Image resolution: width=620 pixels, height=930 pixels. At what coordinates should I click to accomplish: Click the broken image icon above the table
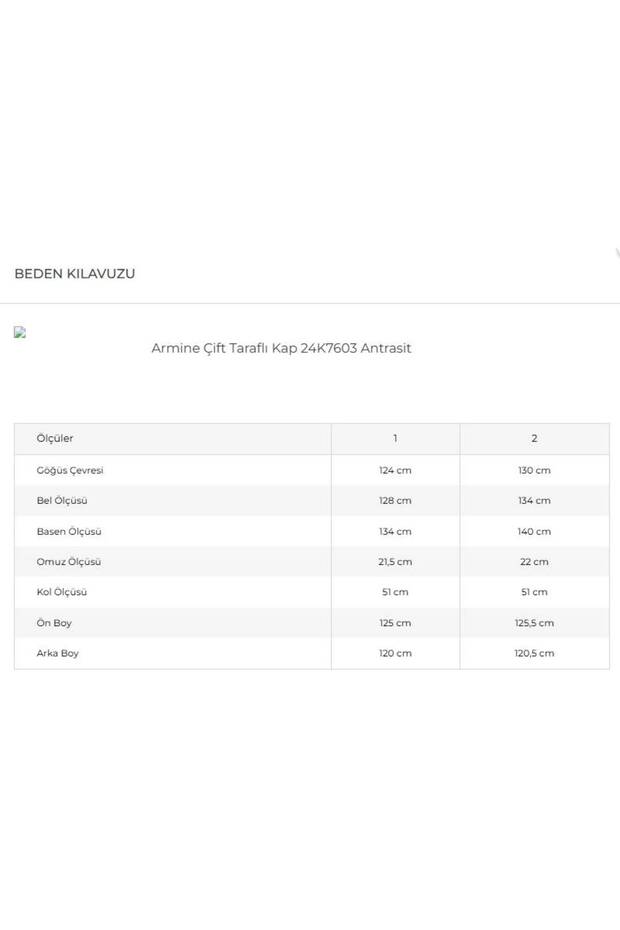(20, 332)
